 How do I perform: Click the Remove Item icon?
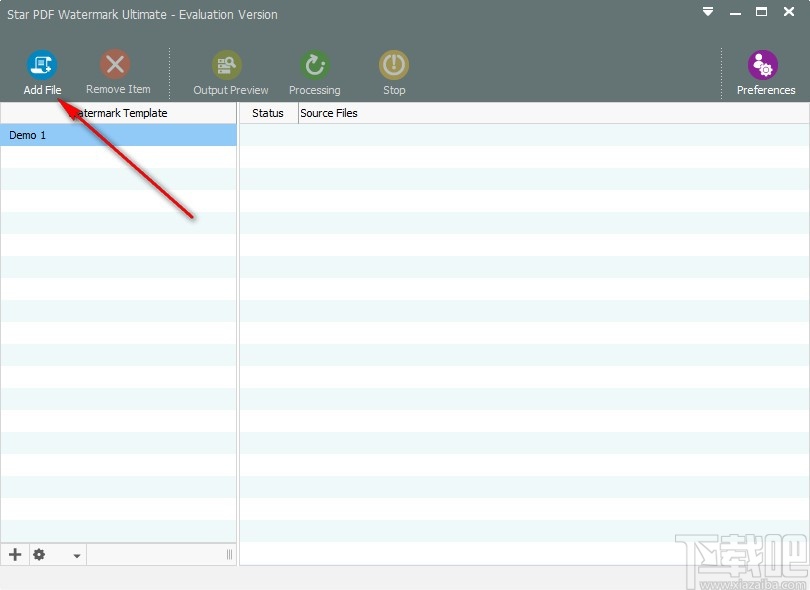point(115,65)
